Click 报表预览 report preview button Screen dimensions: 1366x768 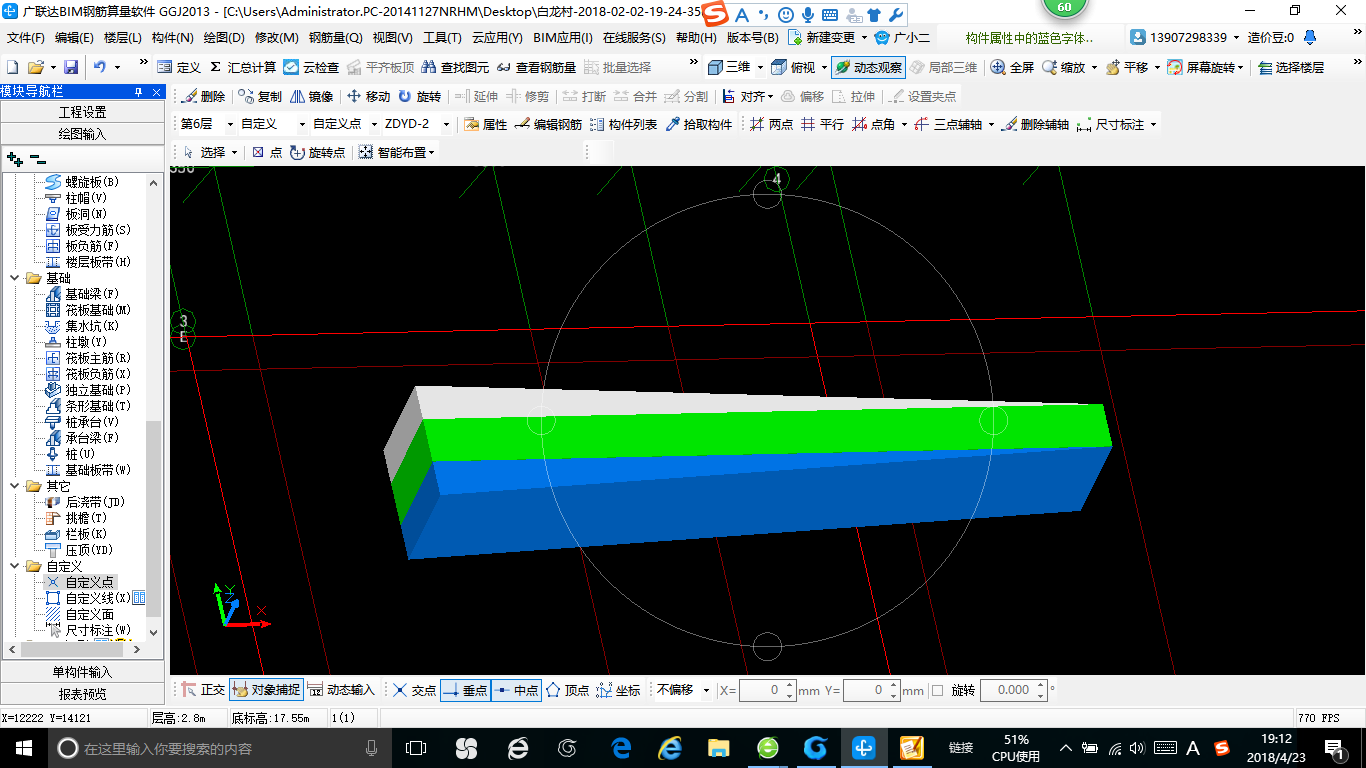(x=82, y=693)
